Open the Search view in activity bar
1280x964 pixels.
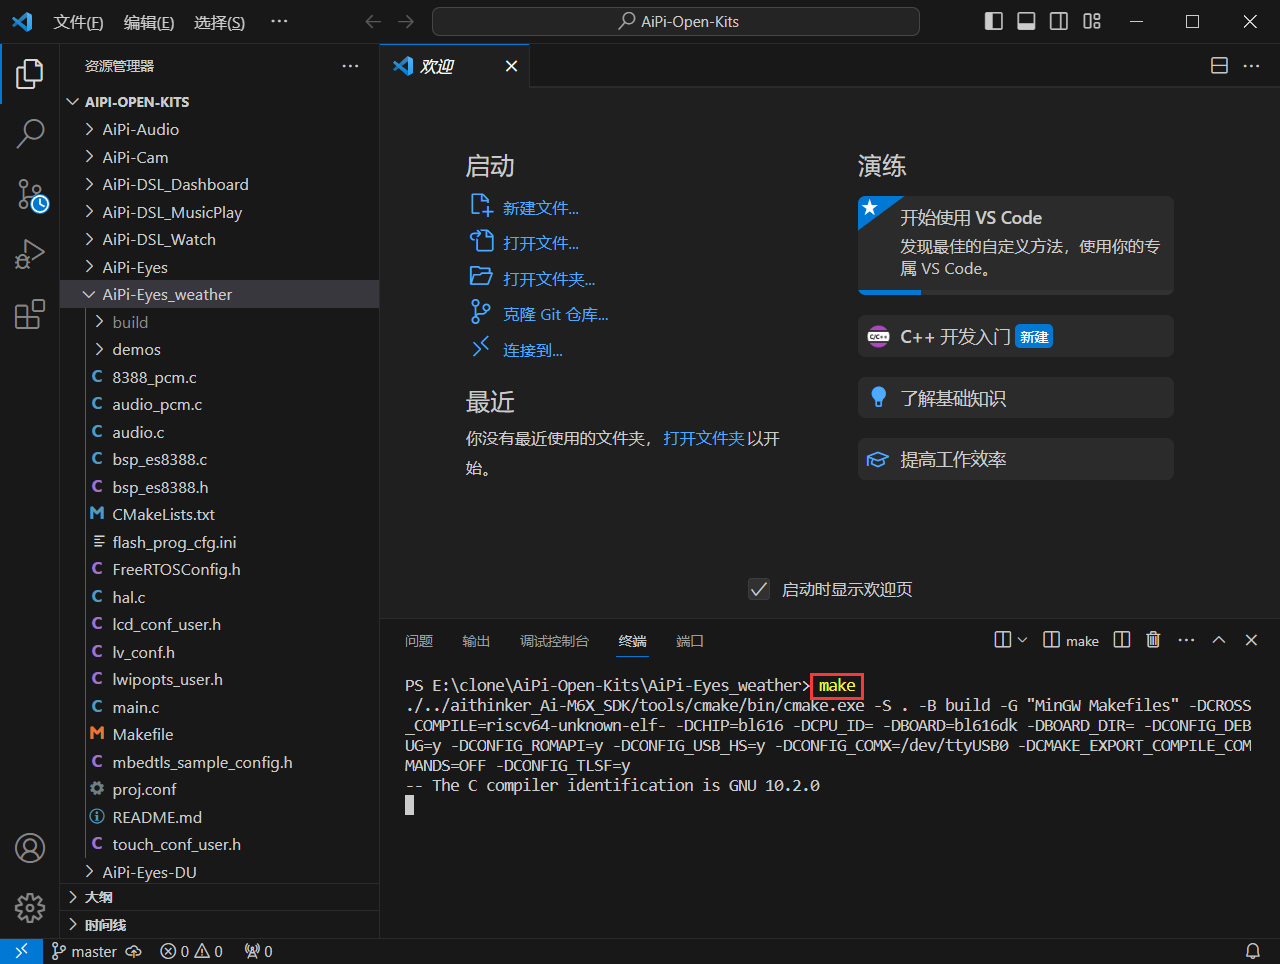[x=30, y=133]
